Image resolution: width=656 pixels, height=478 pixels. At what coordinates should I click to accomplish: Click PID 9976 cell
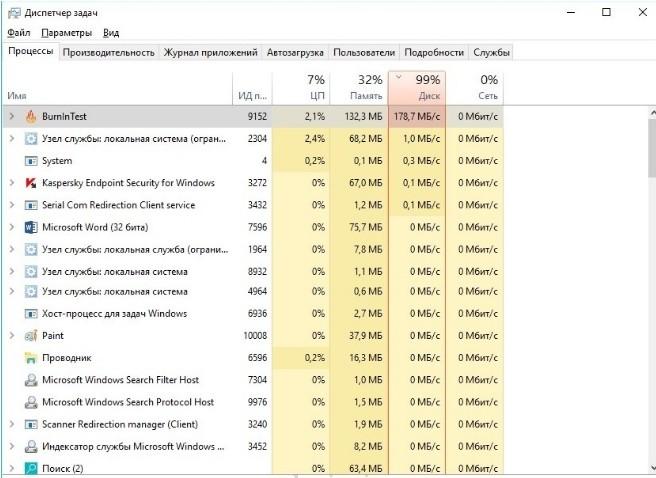tap(257, 402)
